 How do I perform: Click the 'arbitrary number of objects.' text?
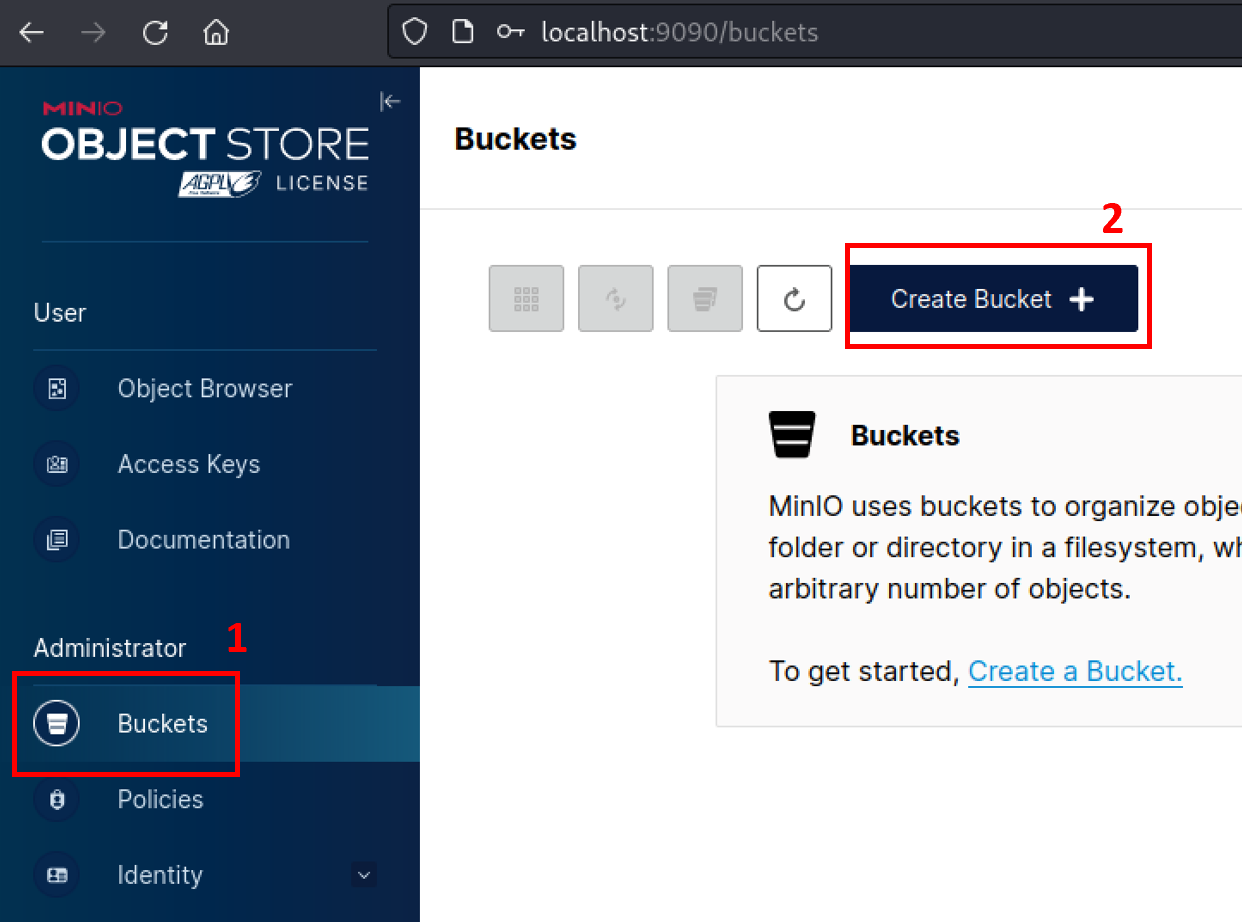(949, 589)
